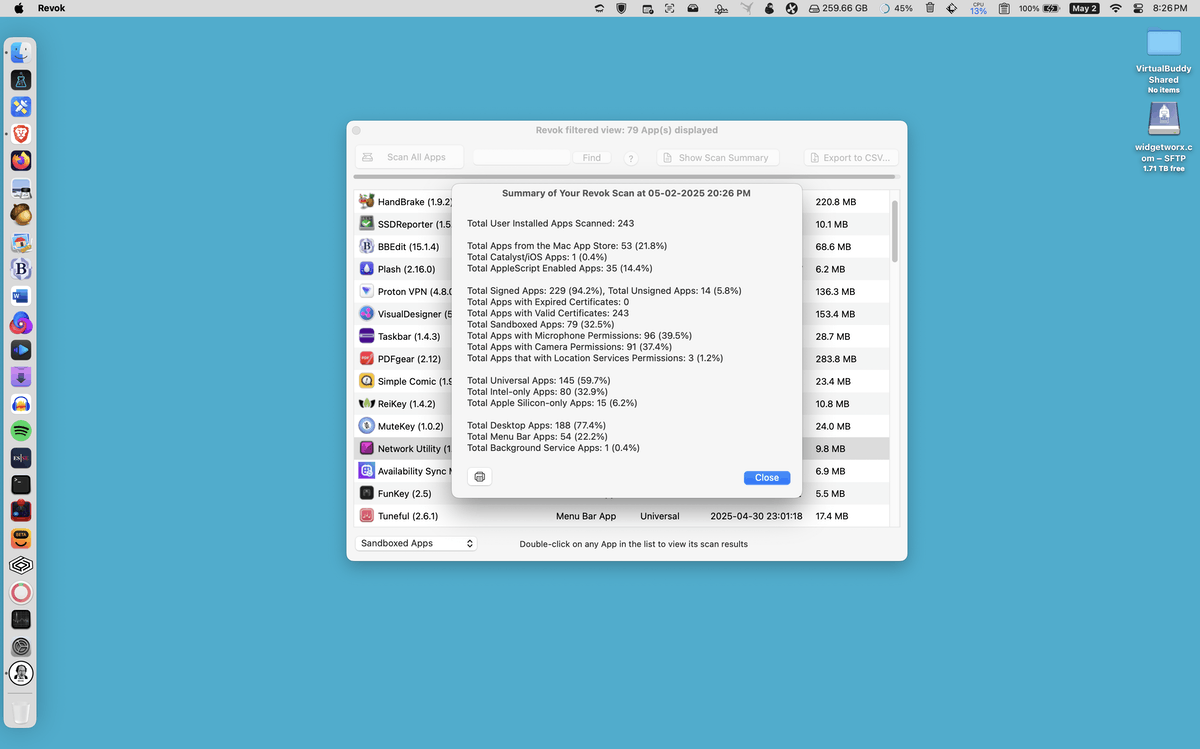
Task: Click the scan icon on Scan All Apps
Action: coord(368,157)
